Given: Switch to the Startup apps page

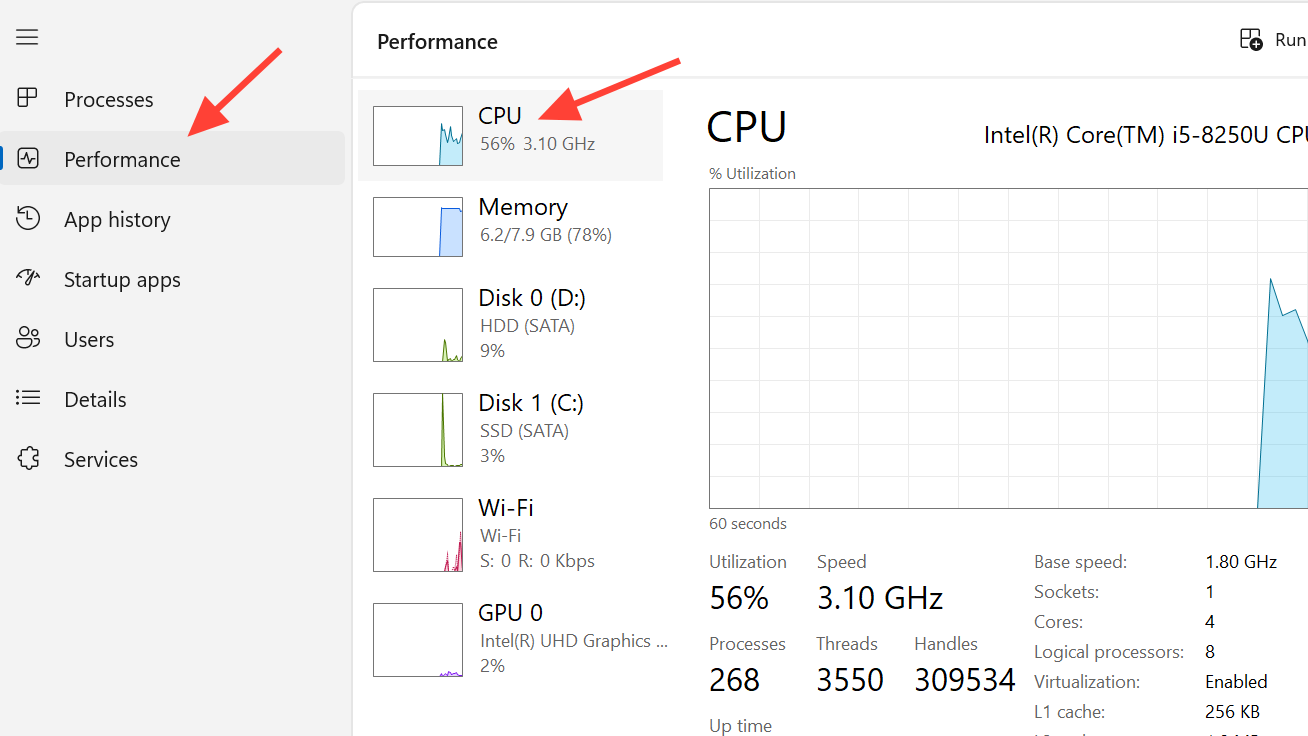Looking at the screenshot, I should click(x=122, y=280).
